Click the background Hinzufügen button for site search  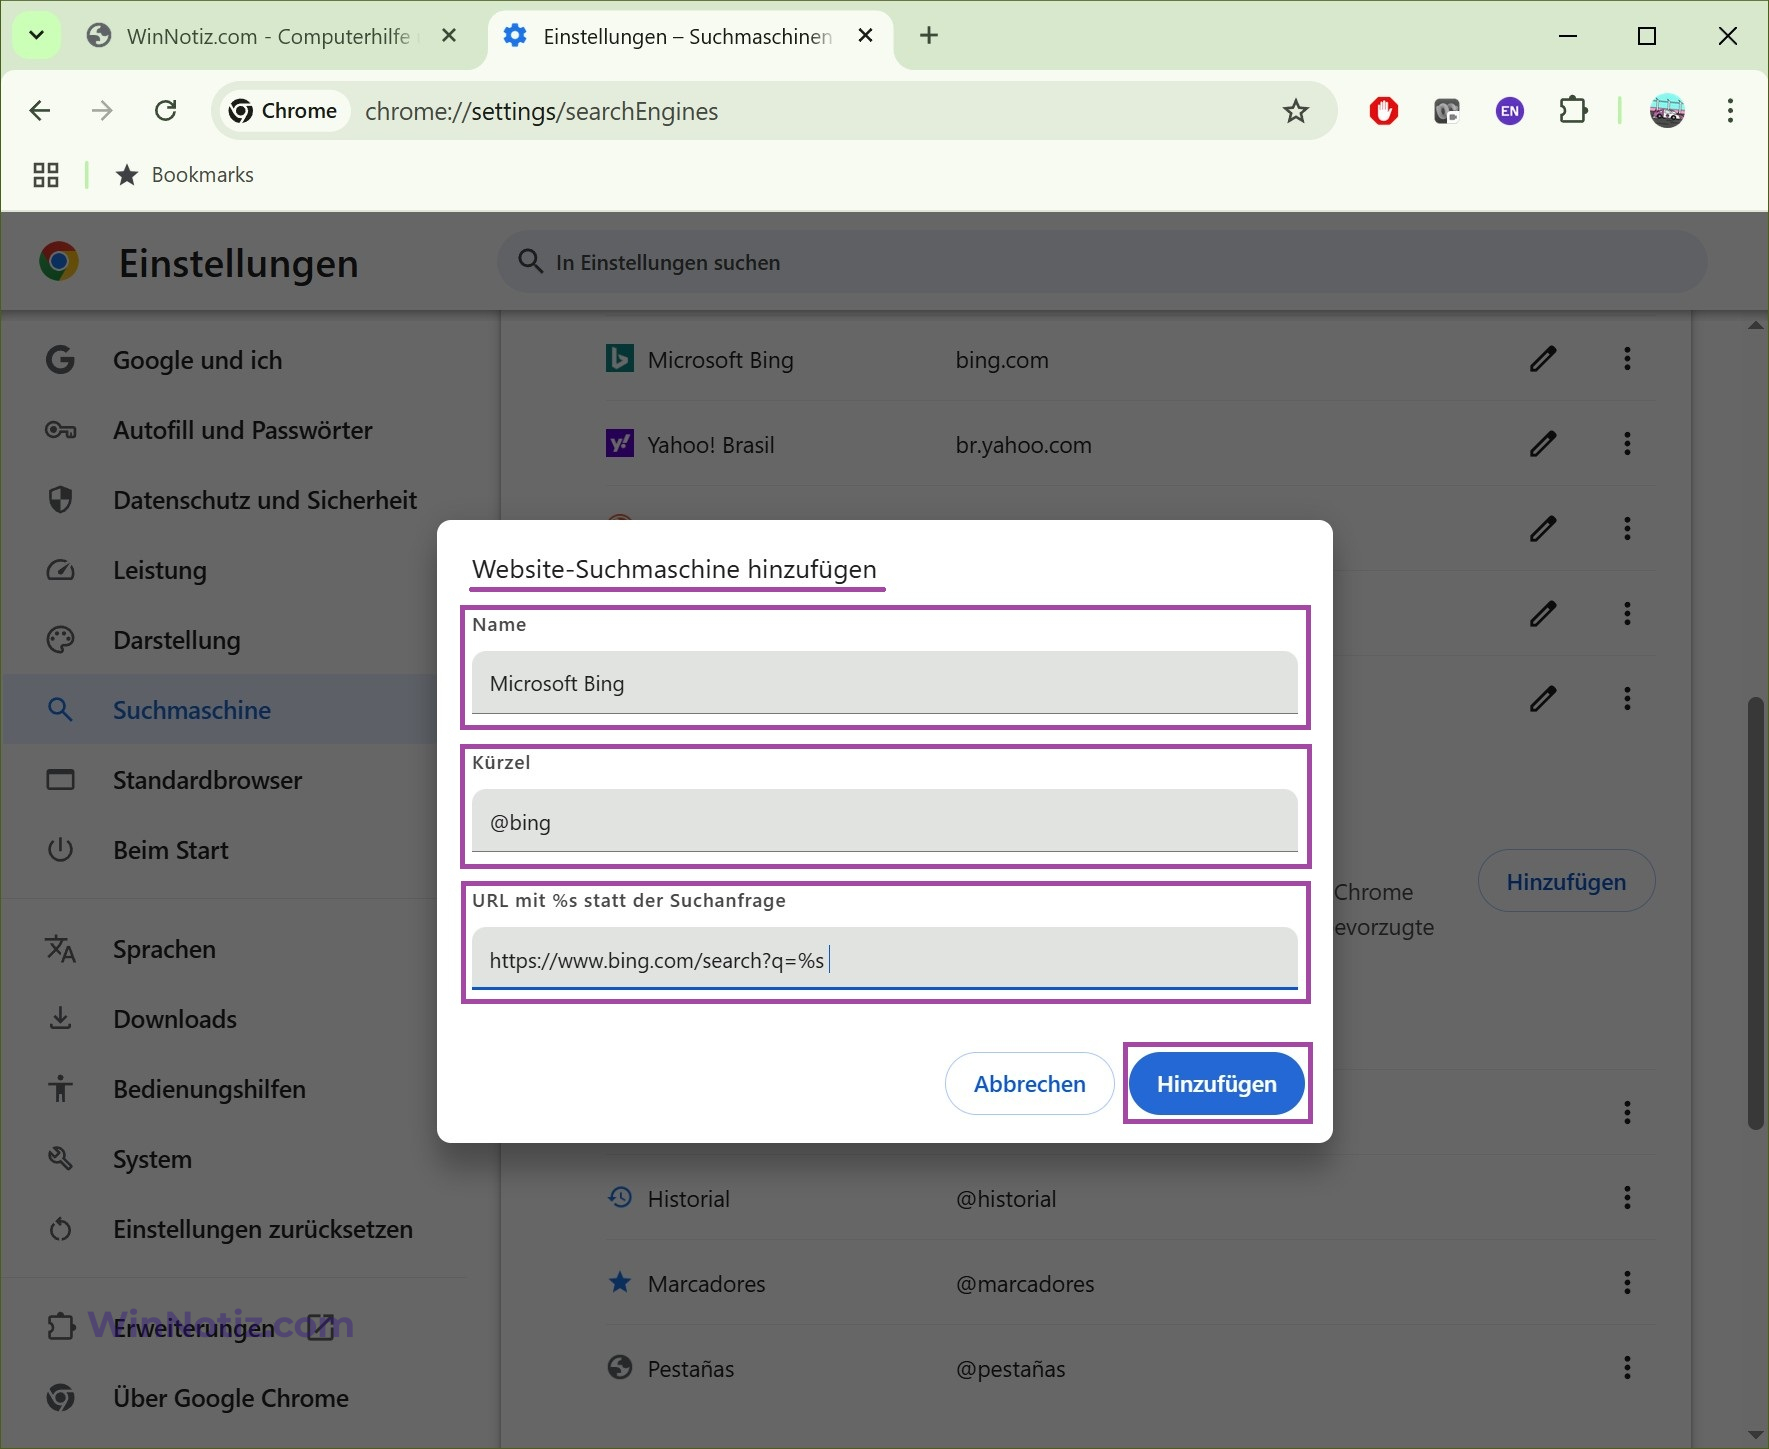point(1566,881)
